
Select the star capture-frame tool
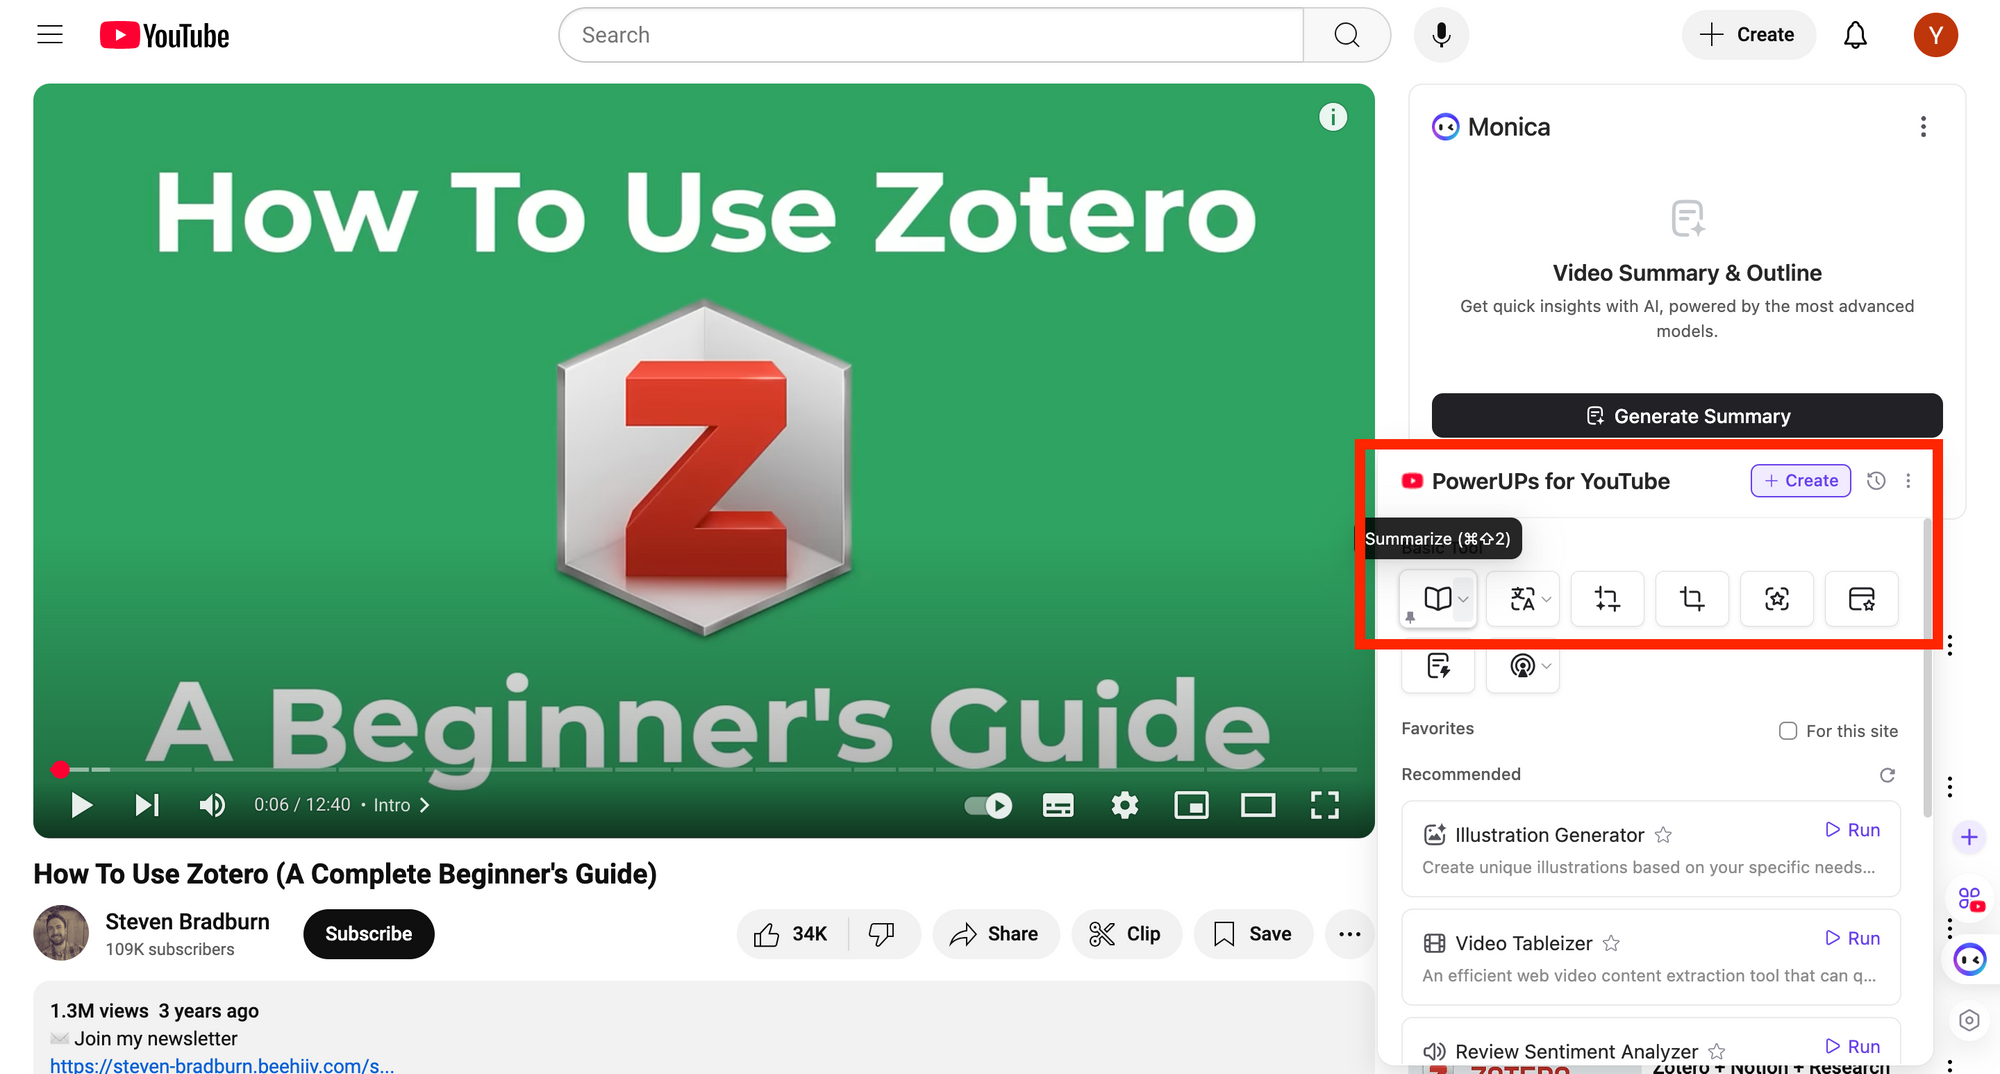1777,599
